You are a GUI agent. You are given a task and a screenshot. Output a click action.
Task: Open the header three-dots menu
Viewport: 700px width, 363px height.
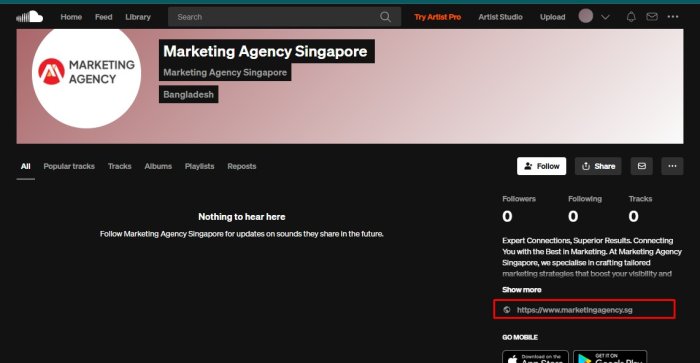coord(673,17)
